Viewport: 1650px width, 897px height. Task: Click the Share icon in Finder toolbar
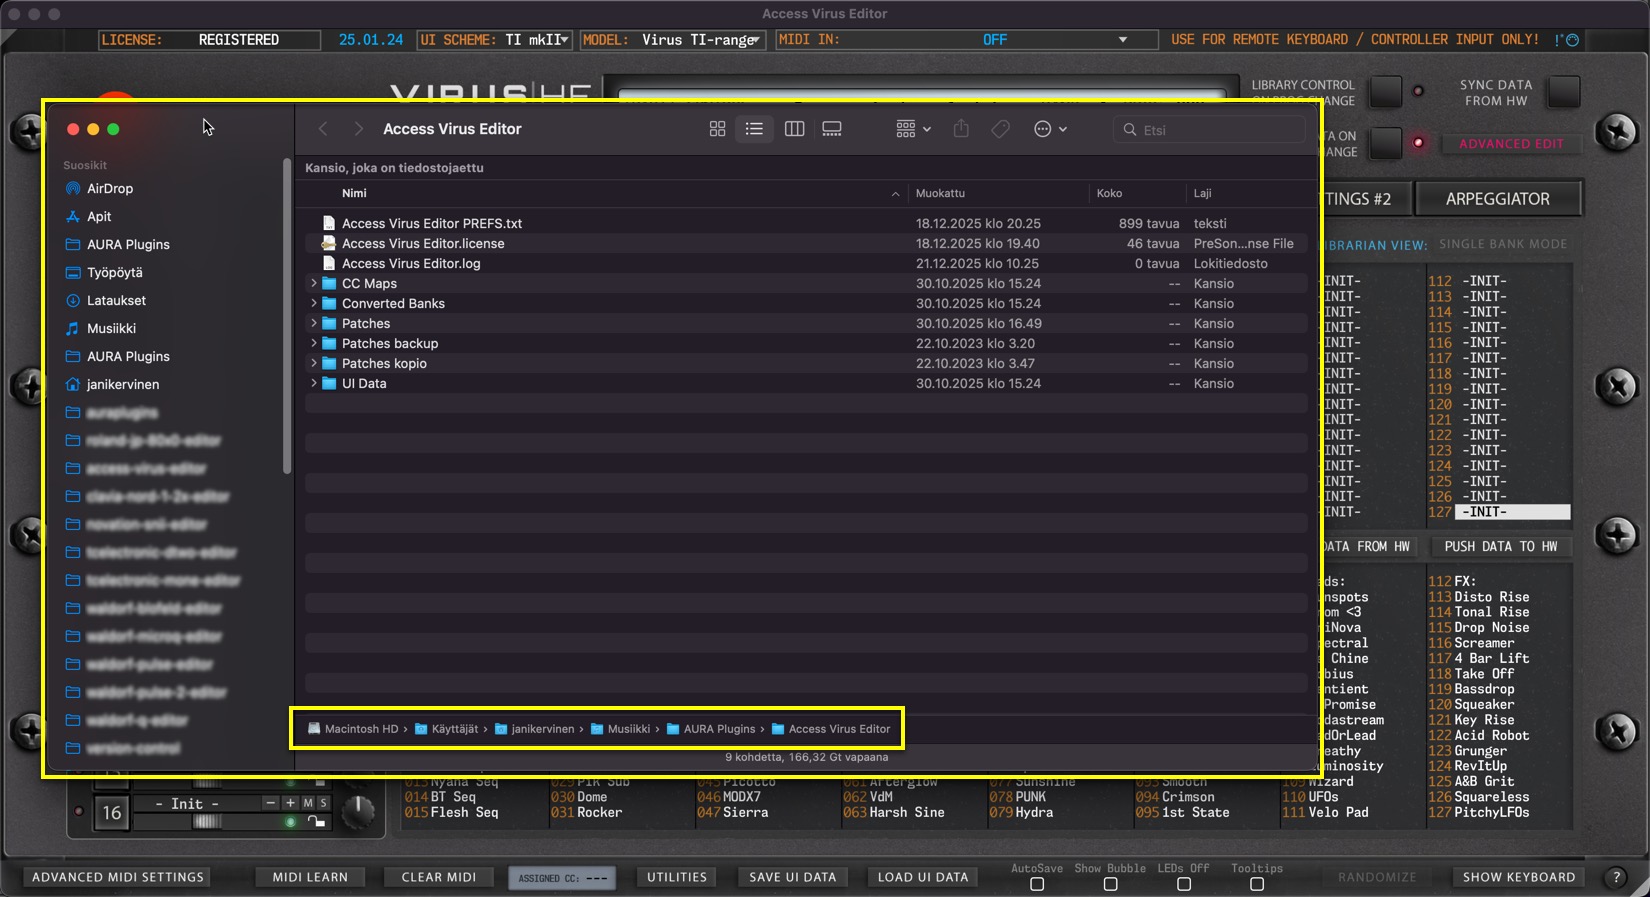(x=961, y=129)
